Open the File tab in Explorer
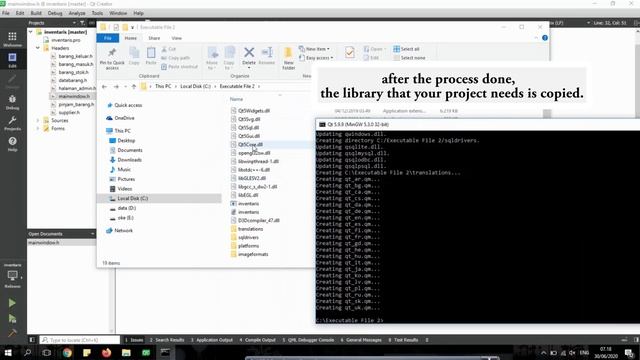The image size is (640, 360). 108,38
